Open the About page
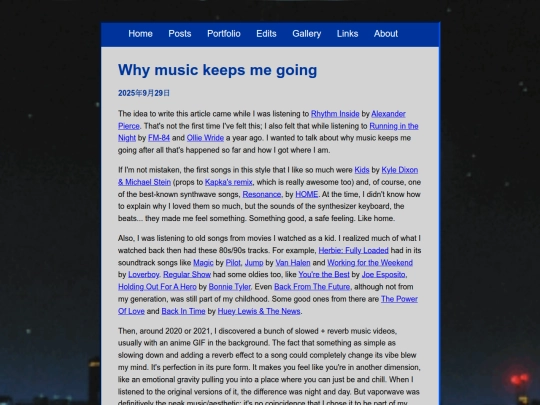Screen dimensions: 540x405 pos(386,34)
